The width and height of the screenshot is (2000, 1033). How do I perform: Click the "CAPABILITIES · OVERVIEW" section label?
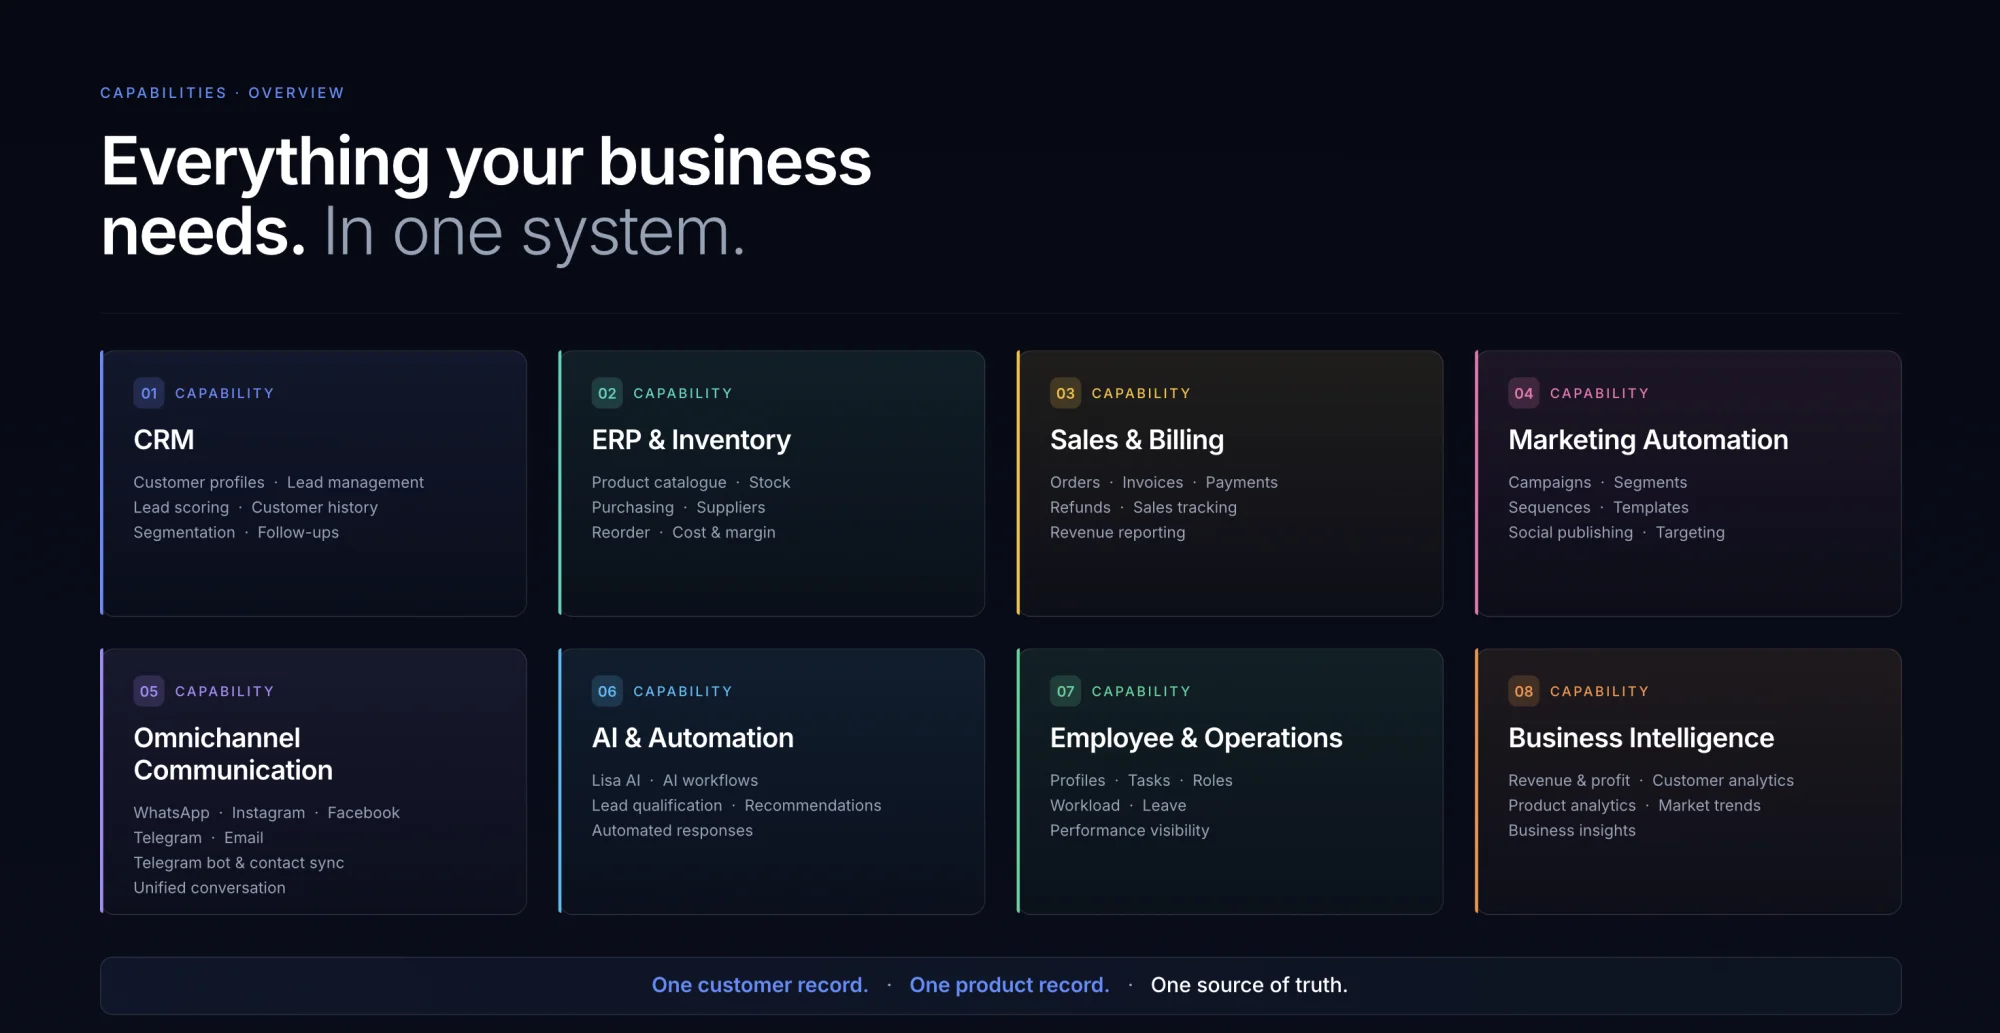[x=222, y=93]
